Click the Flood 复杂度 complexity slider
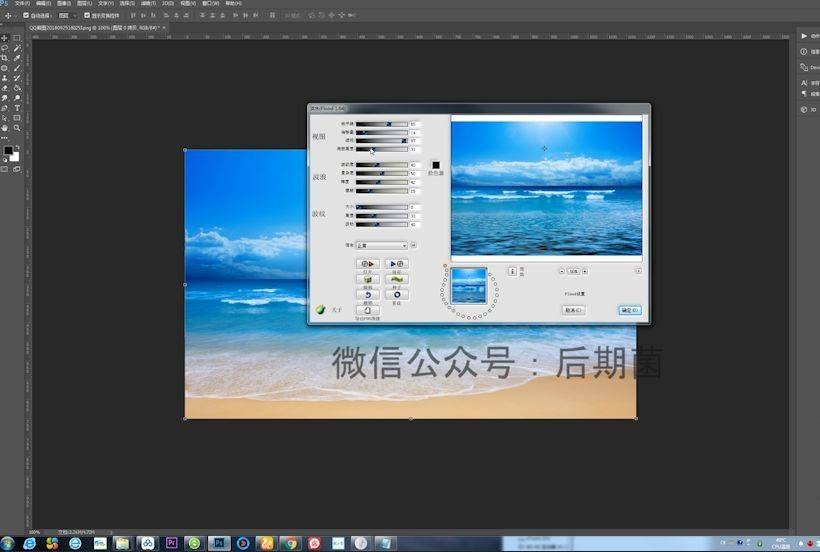The image size is (820, 552). [x=382, y=173]
